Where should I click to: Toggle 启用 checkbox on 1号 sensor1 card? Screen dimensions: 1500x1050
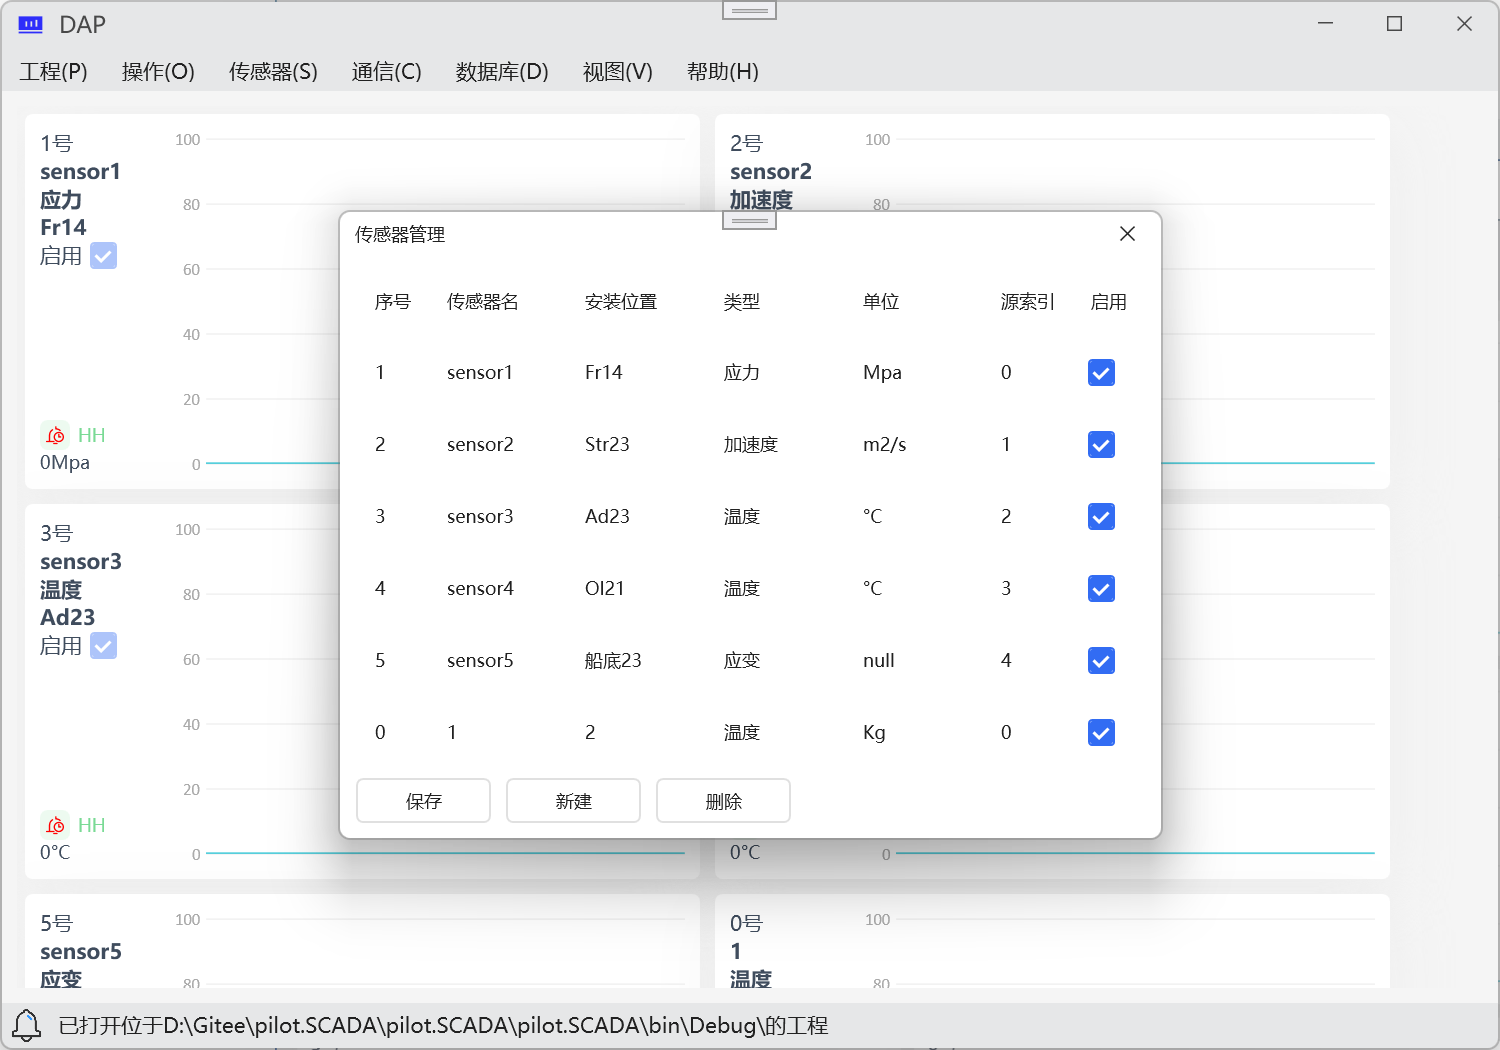click(104, 256)
